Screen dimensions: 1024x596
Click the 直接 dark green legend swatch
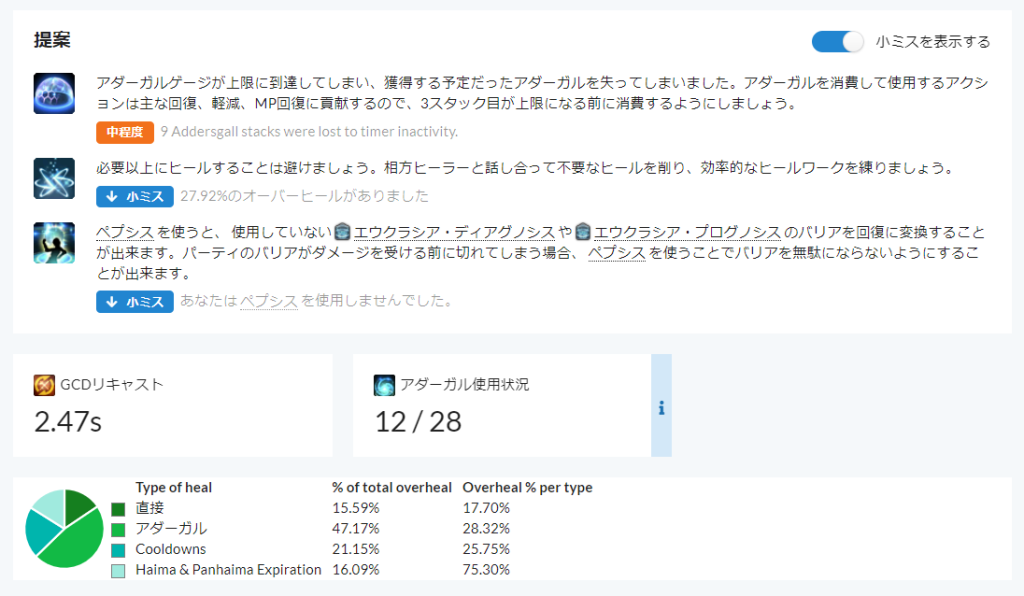coord(118,509)
